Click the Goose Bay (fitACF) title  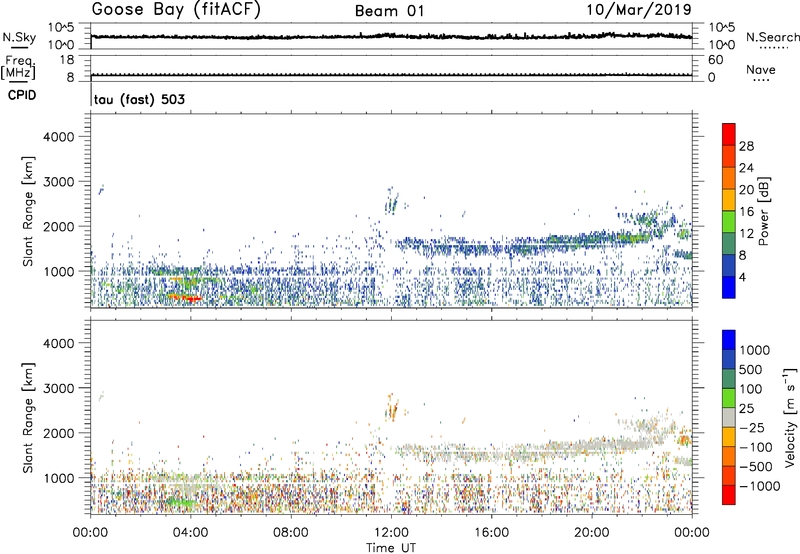coord(176,10)
